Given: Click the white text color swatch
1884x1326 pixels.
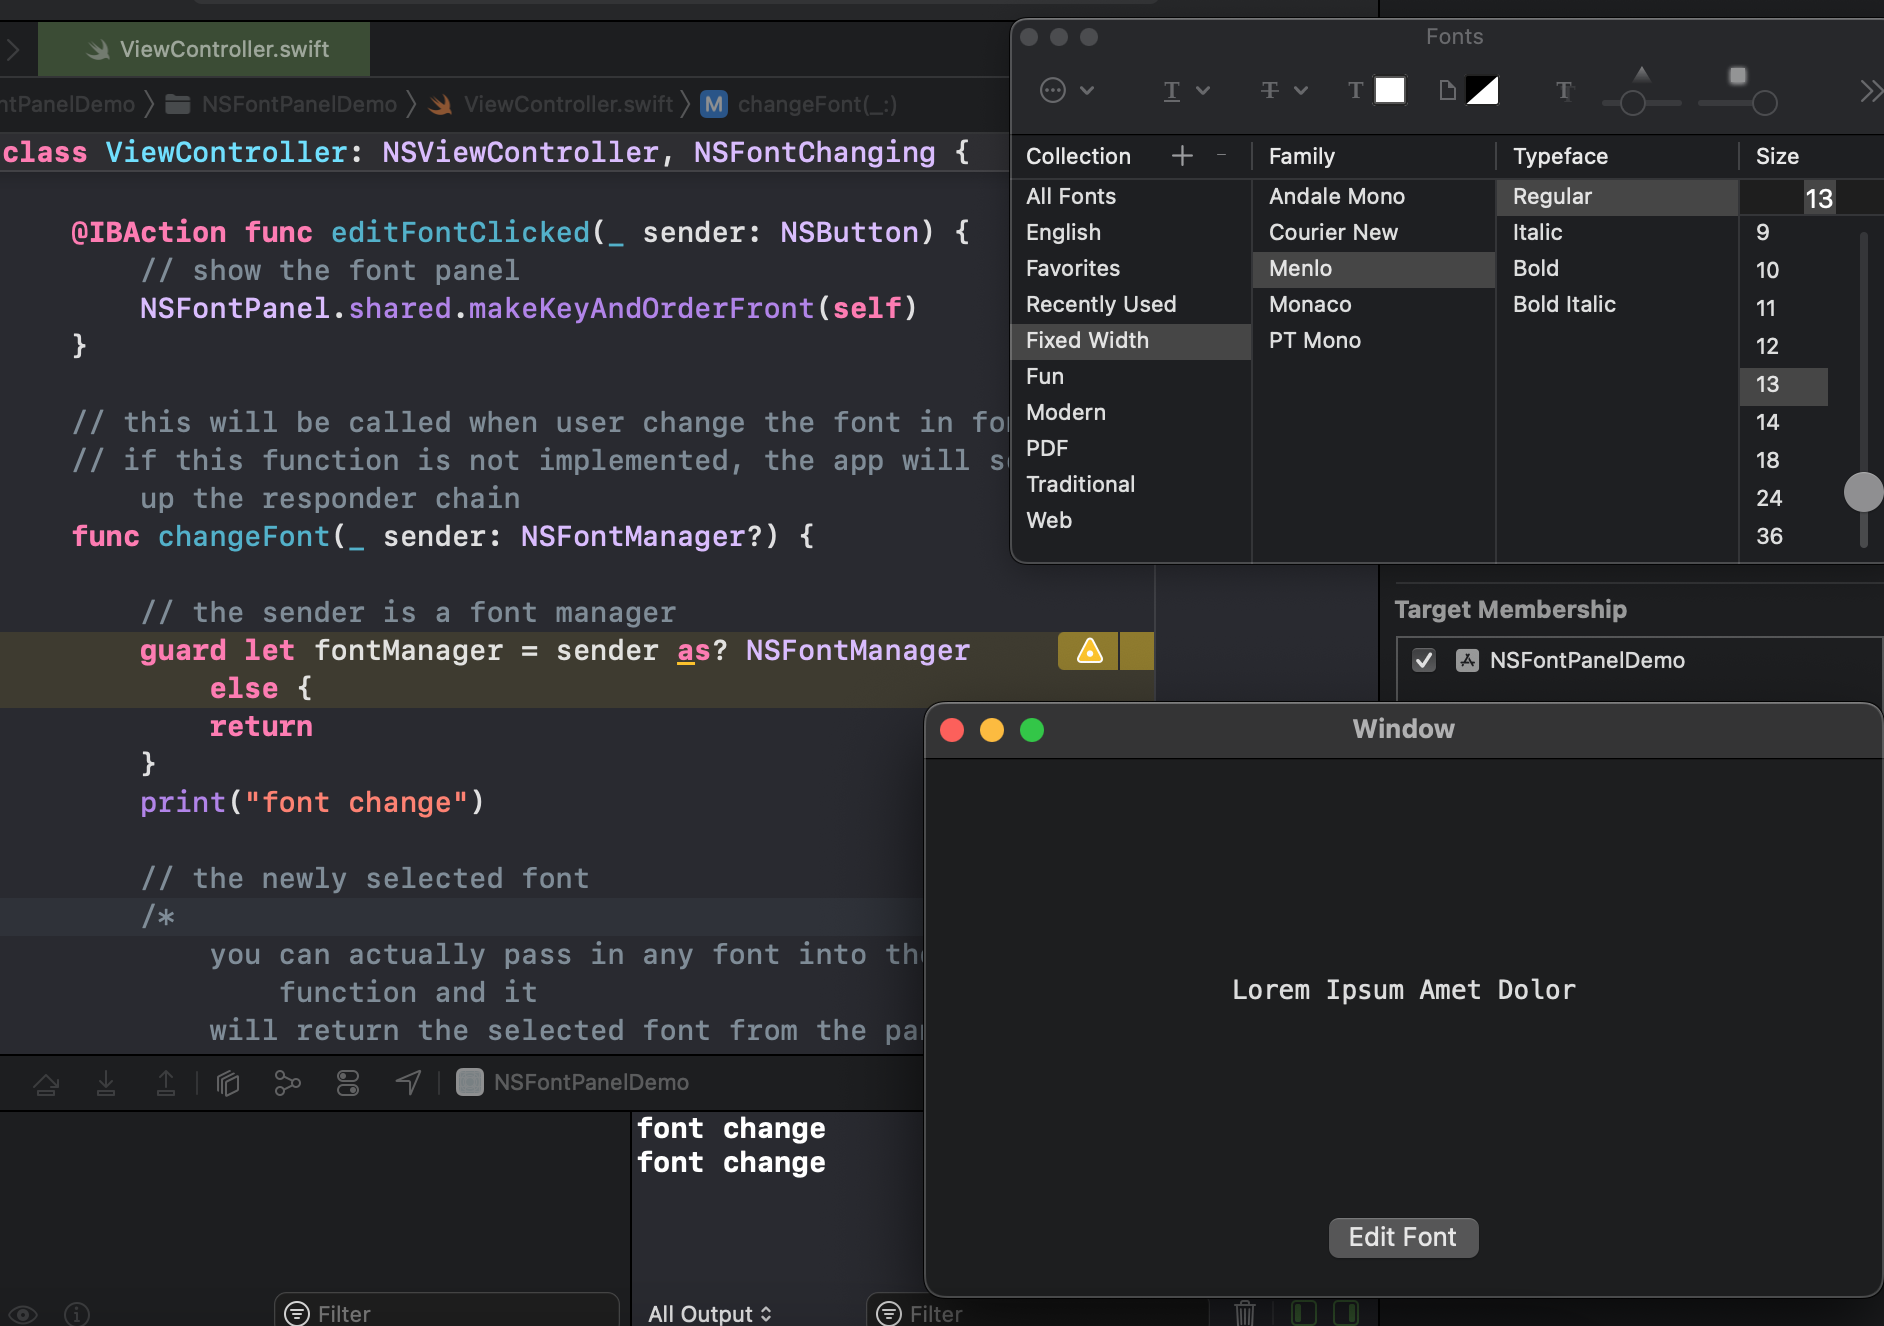Looking at the screenshot, I should 1390,90.
